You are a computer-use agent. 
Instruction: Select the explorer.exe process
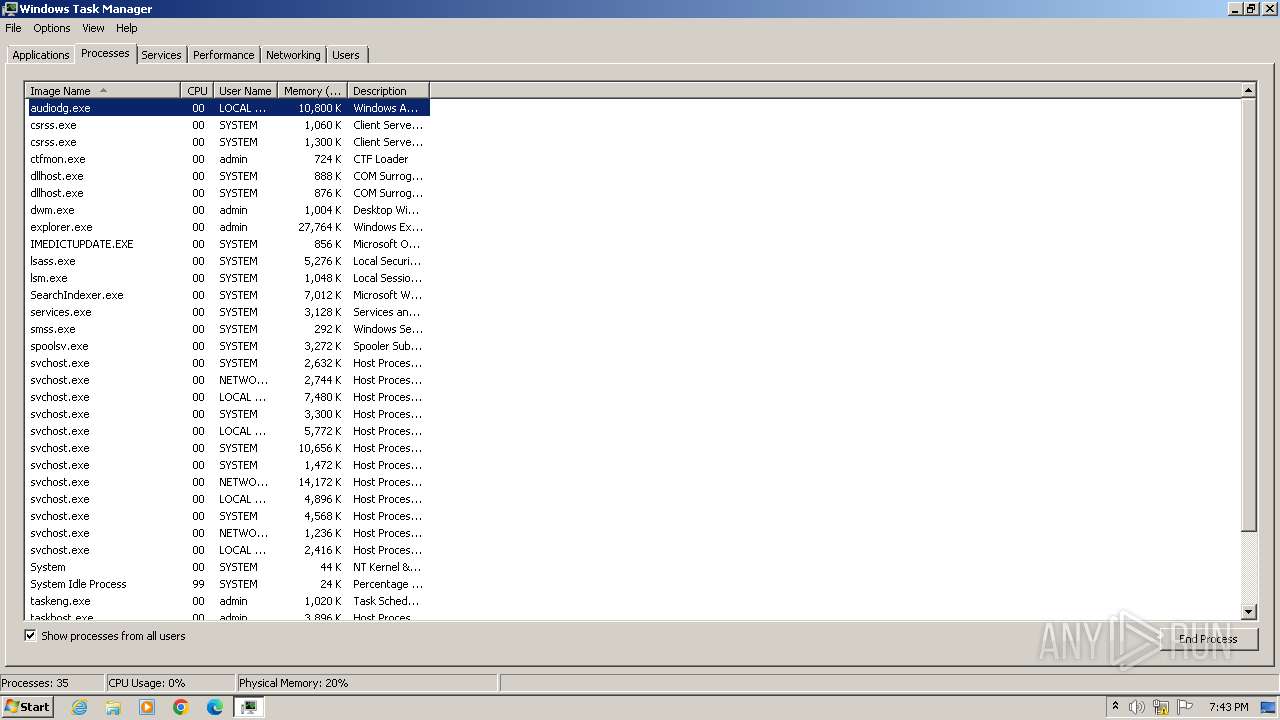click(x=227, y=227)
